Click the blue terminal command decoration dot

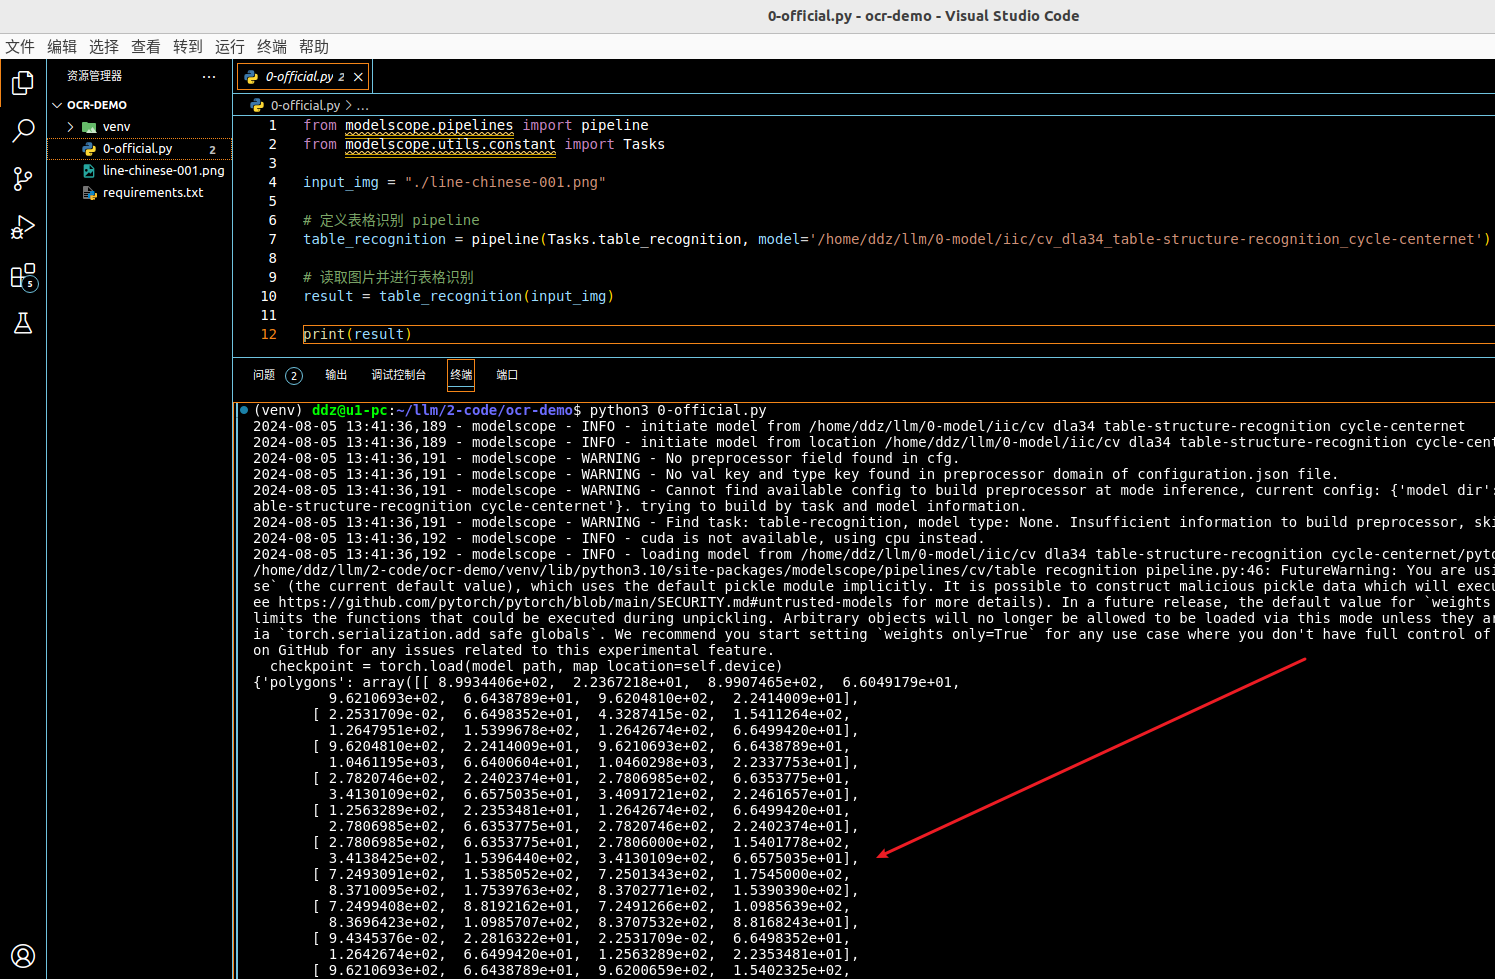(x=244, y=409)
